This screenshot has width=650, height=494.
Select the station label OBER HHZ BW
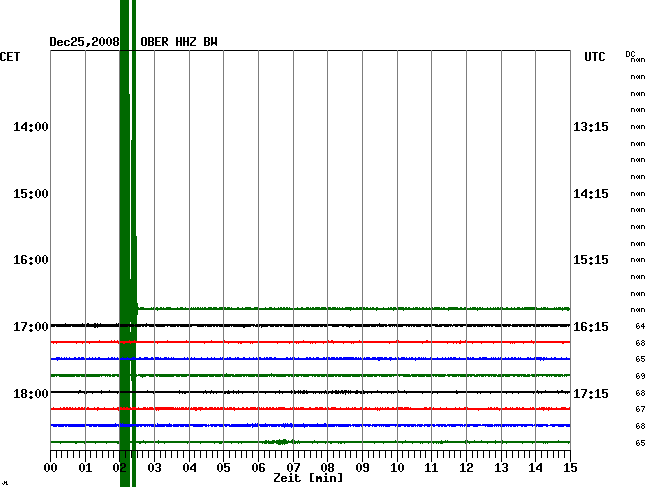pyautogui.click(x=179, y=42)
